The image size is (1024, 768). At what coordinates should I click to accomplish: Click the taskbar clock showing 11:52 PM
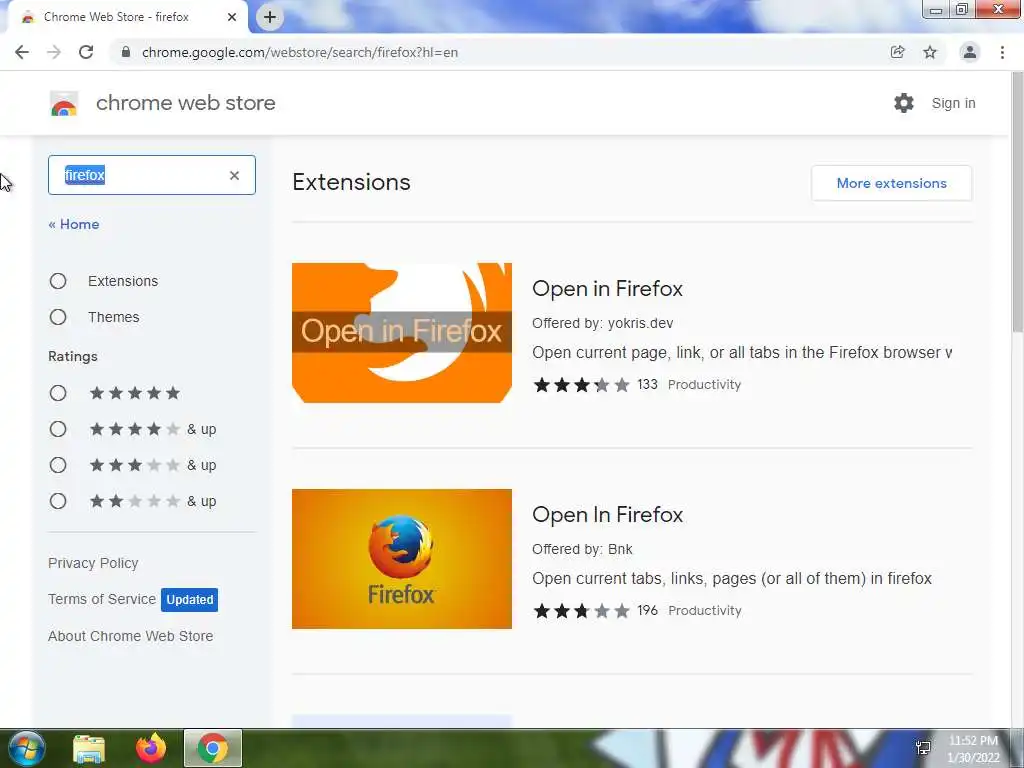(x=973, y=749)
